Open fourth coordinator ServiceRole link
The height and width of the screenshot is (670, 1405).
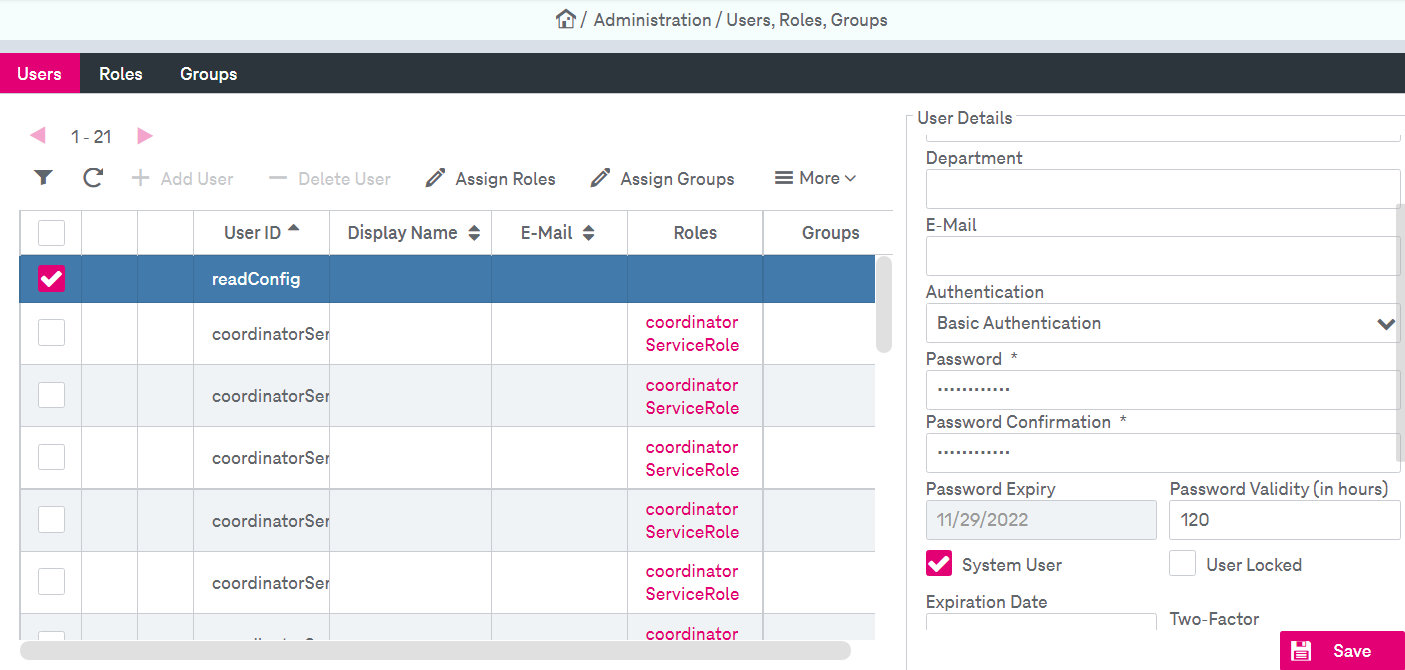(x=692, y=520)
